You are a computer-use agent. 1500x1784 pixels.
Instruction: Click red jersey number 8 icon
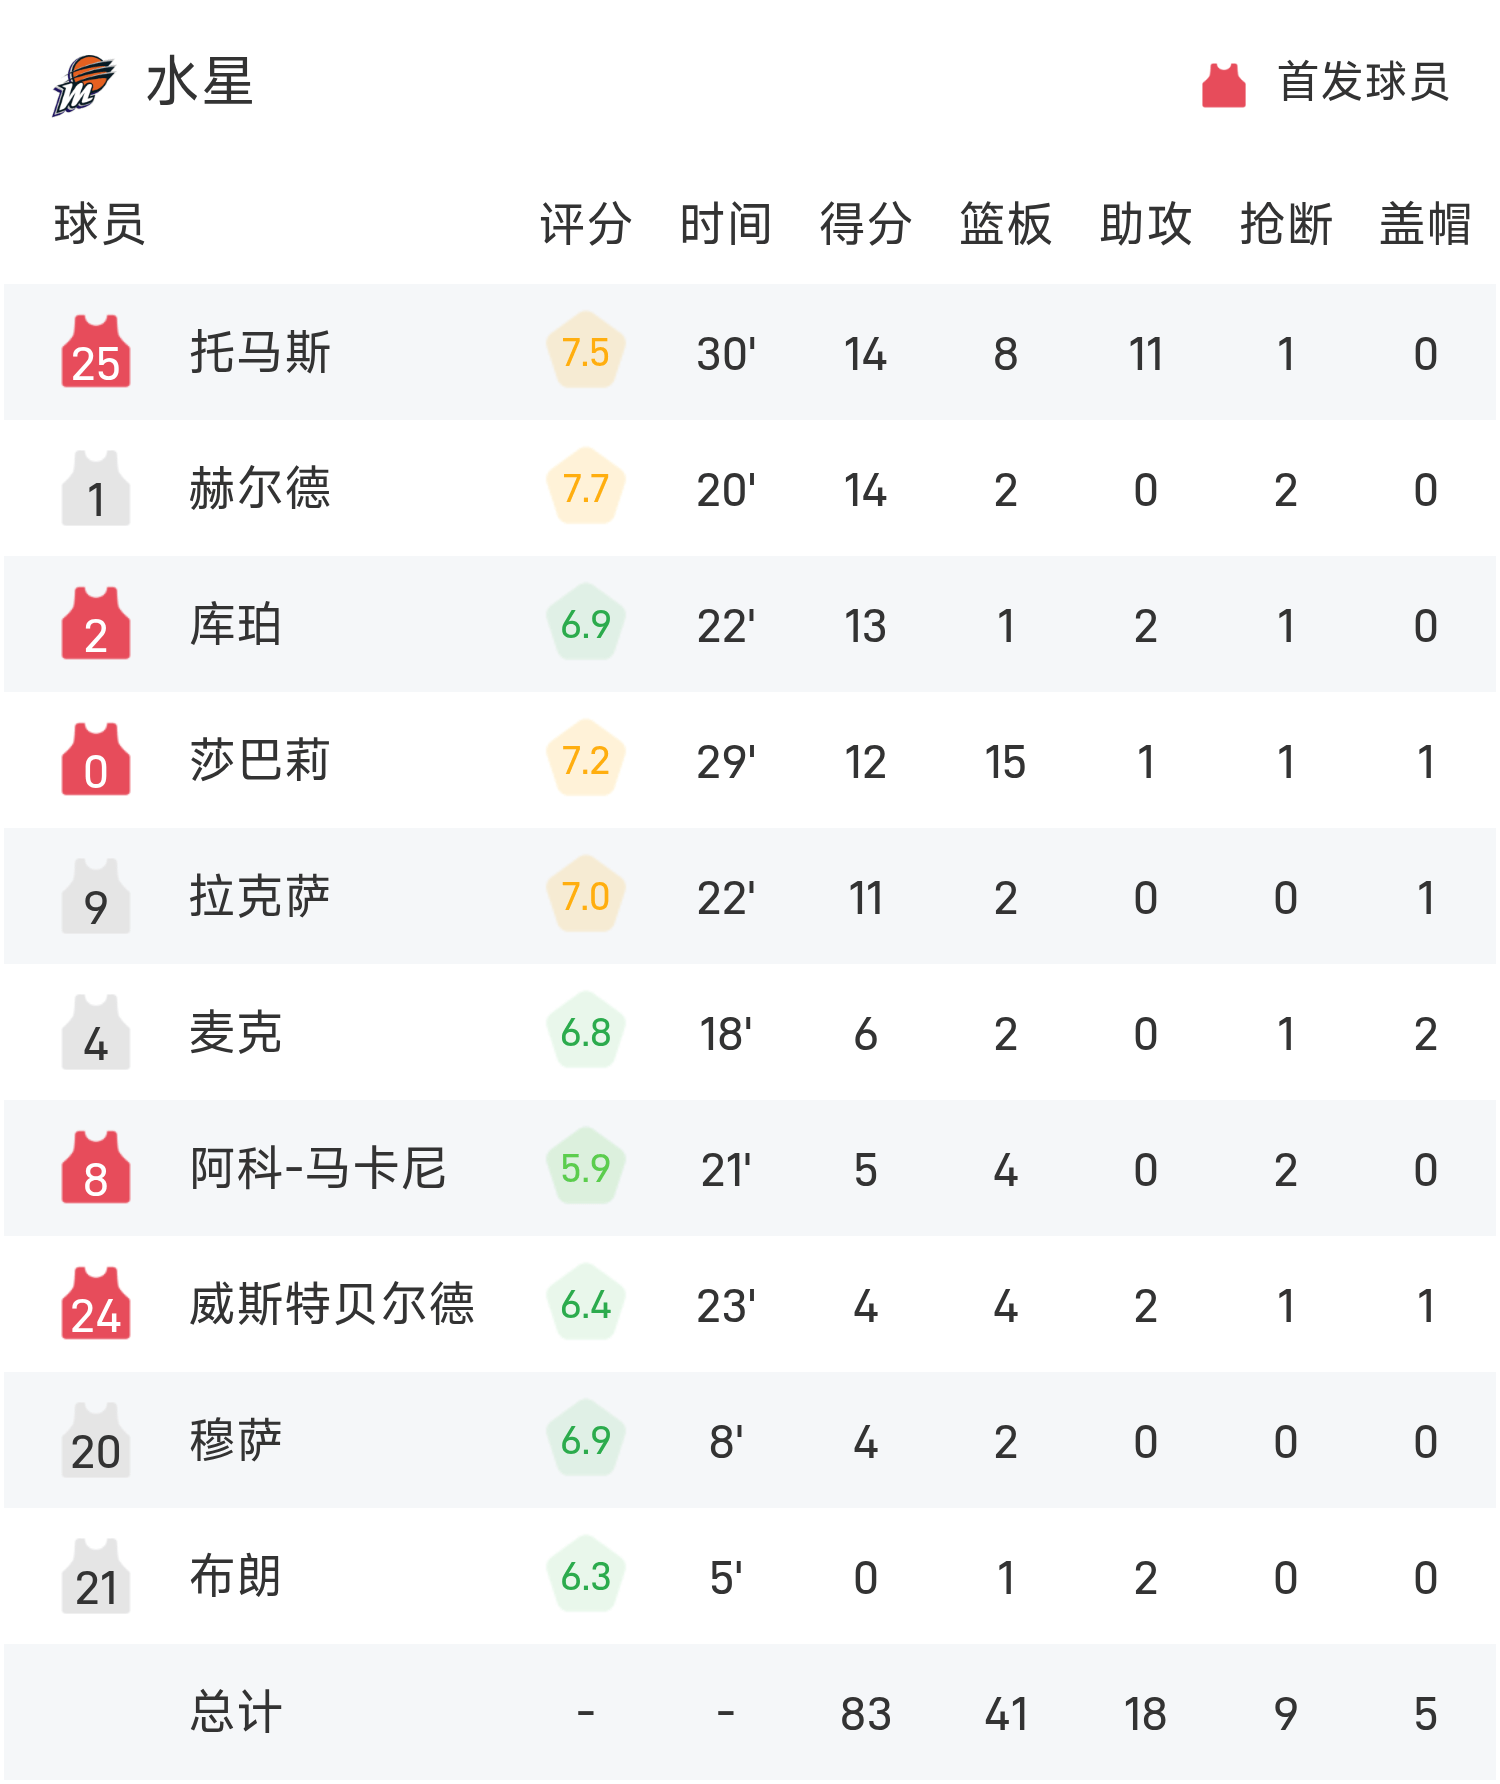pos(96,1168)
